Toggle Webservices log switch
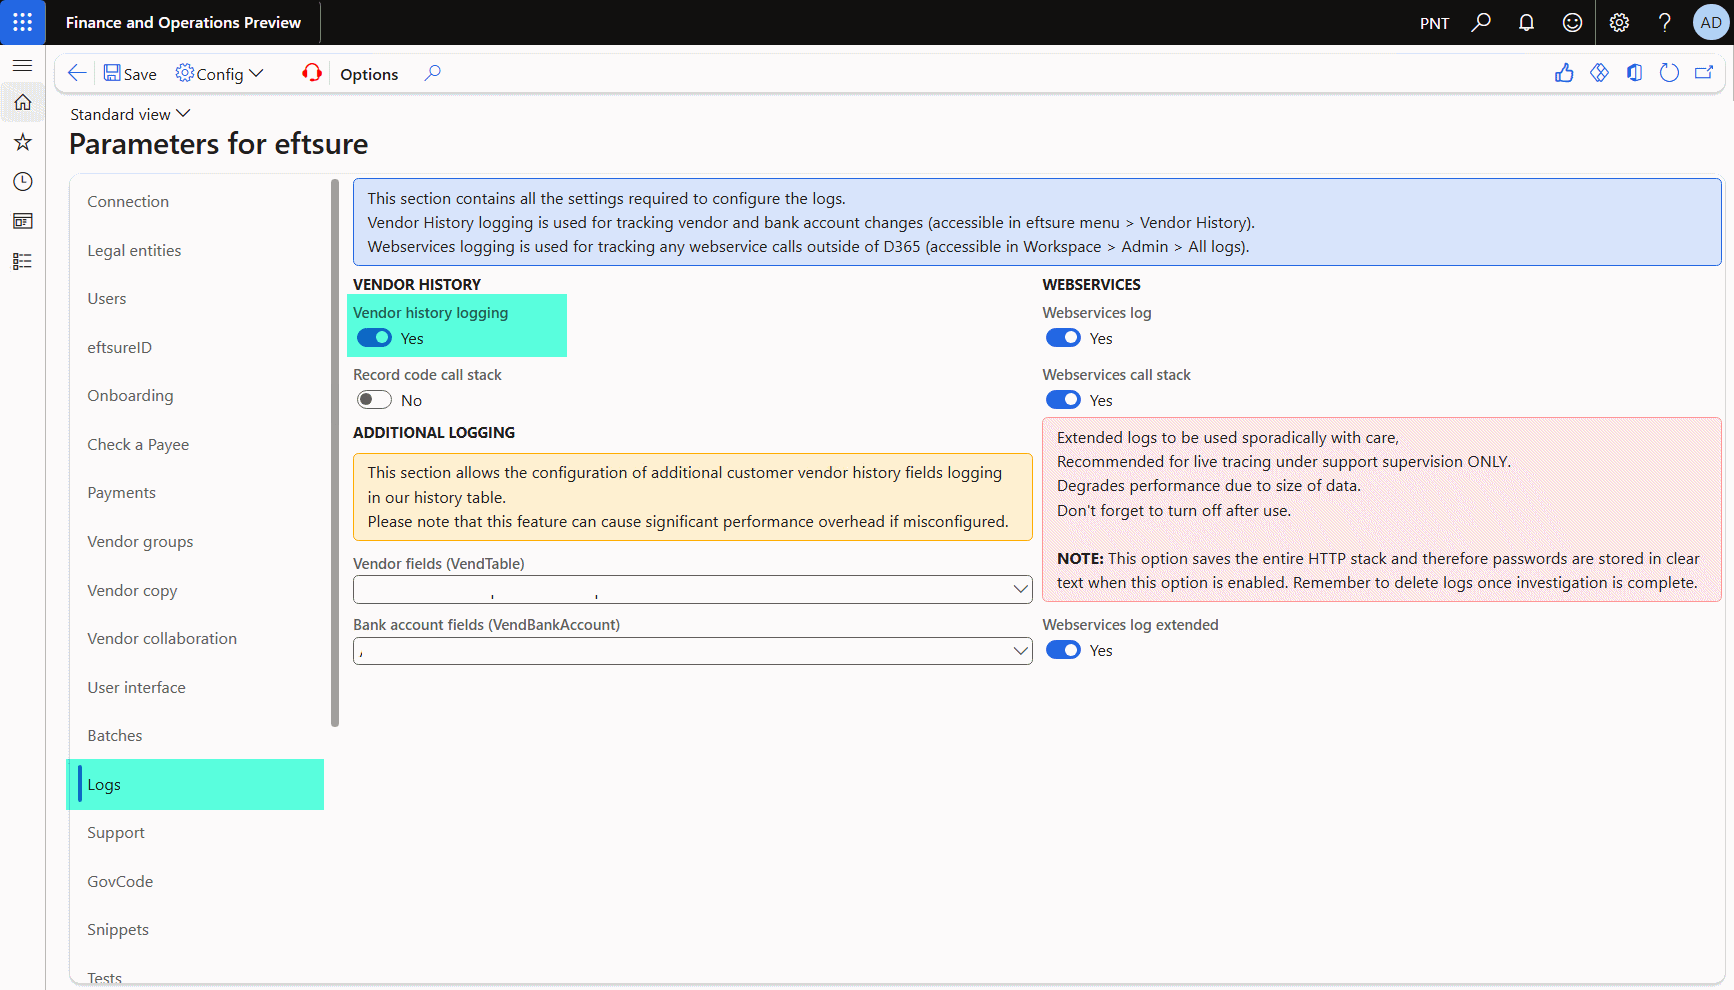1734x990 pixels. (x=1063, y=338)
